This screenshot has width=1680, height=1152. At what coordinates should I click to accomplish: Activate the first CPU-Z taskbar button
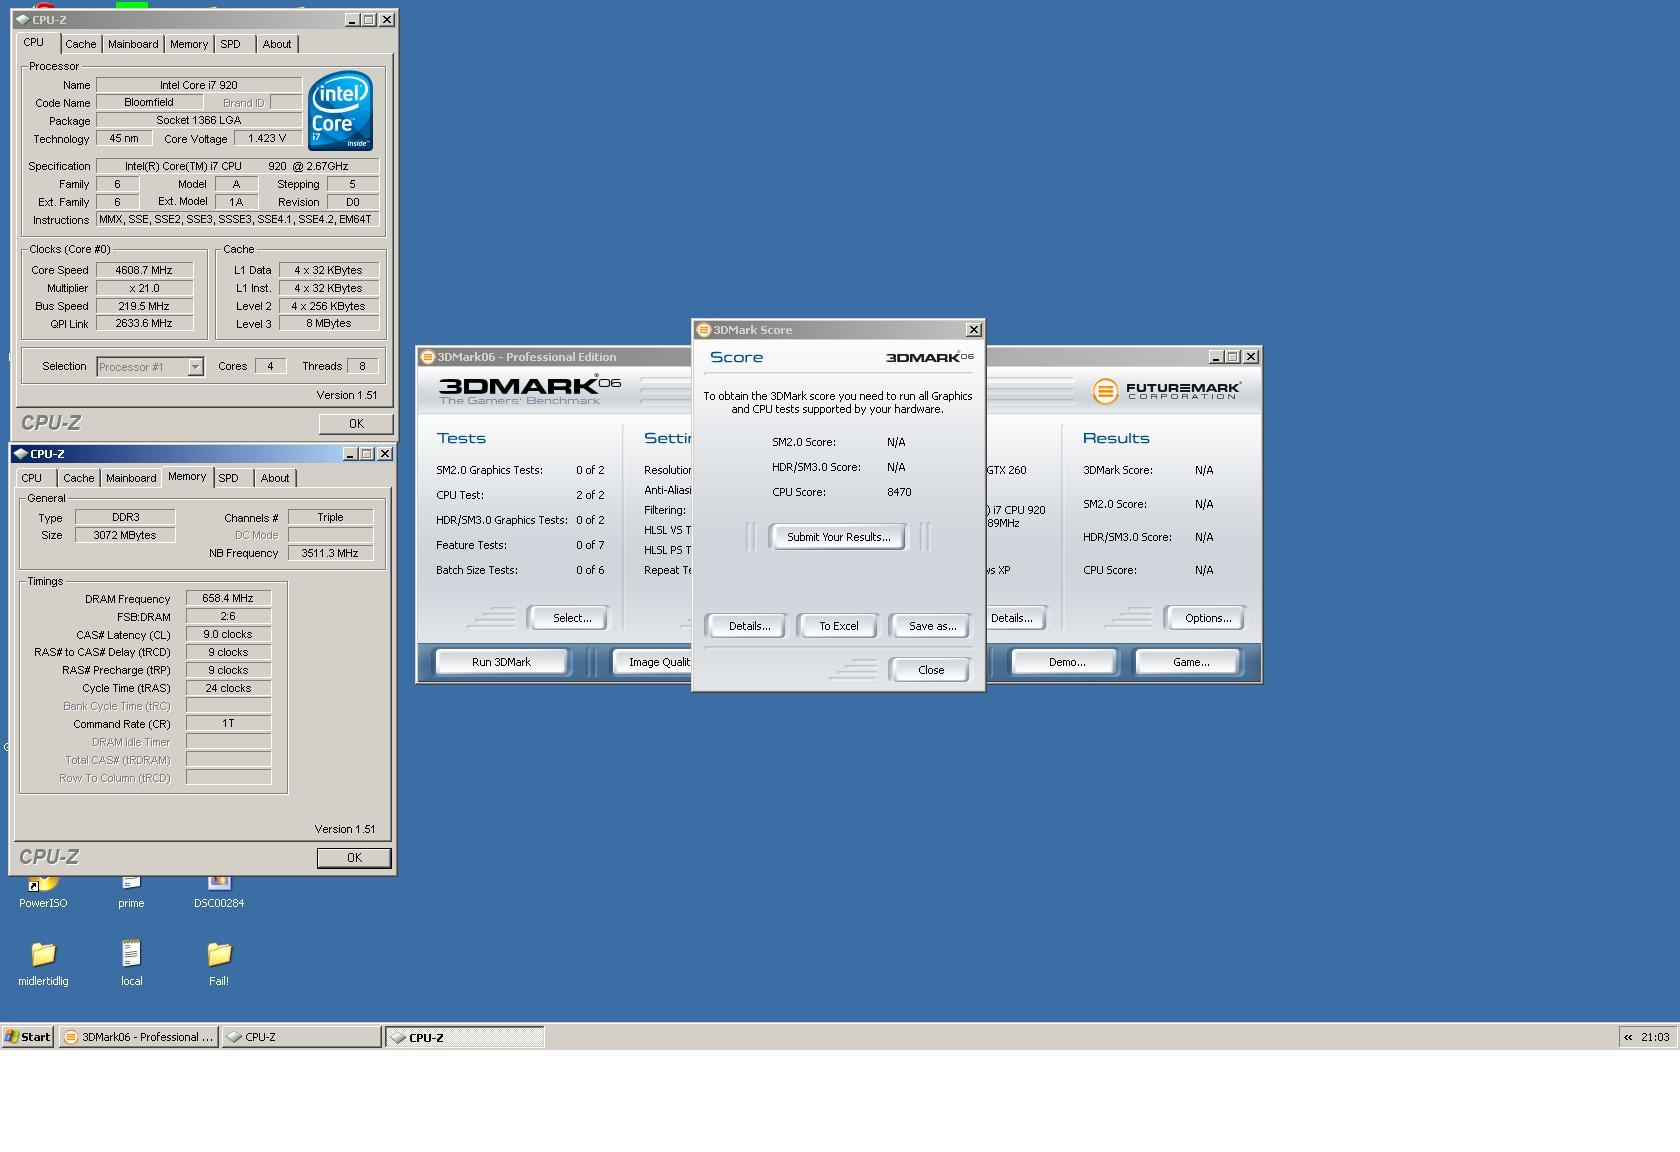(x=301, y=1037)
